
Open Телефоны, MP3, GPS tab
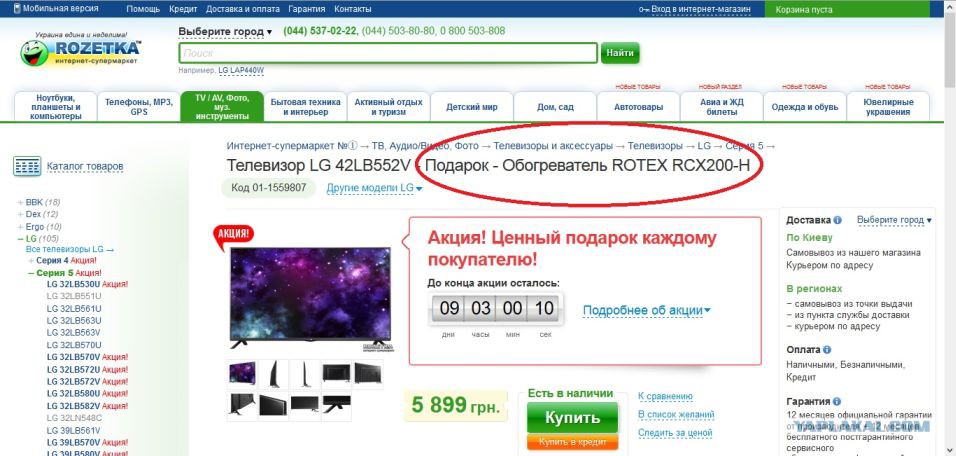139,107
